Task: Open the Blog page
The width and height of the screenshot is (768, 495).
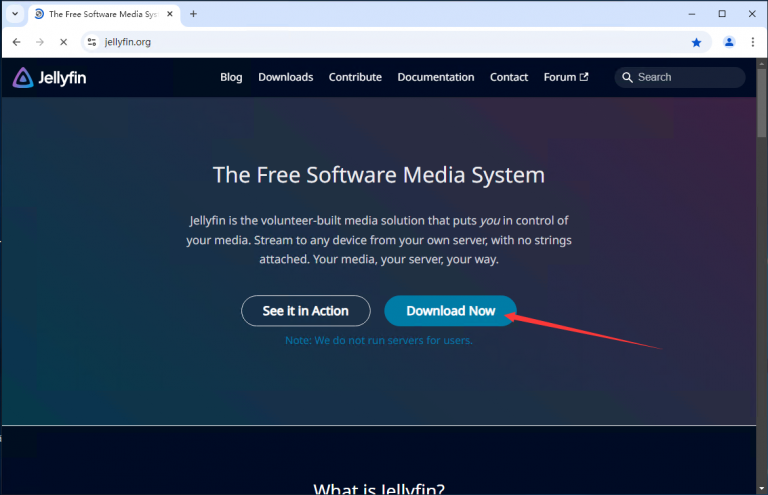Action: coord(231,77)
